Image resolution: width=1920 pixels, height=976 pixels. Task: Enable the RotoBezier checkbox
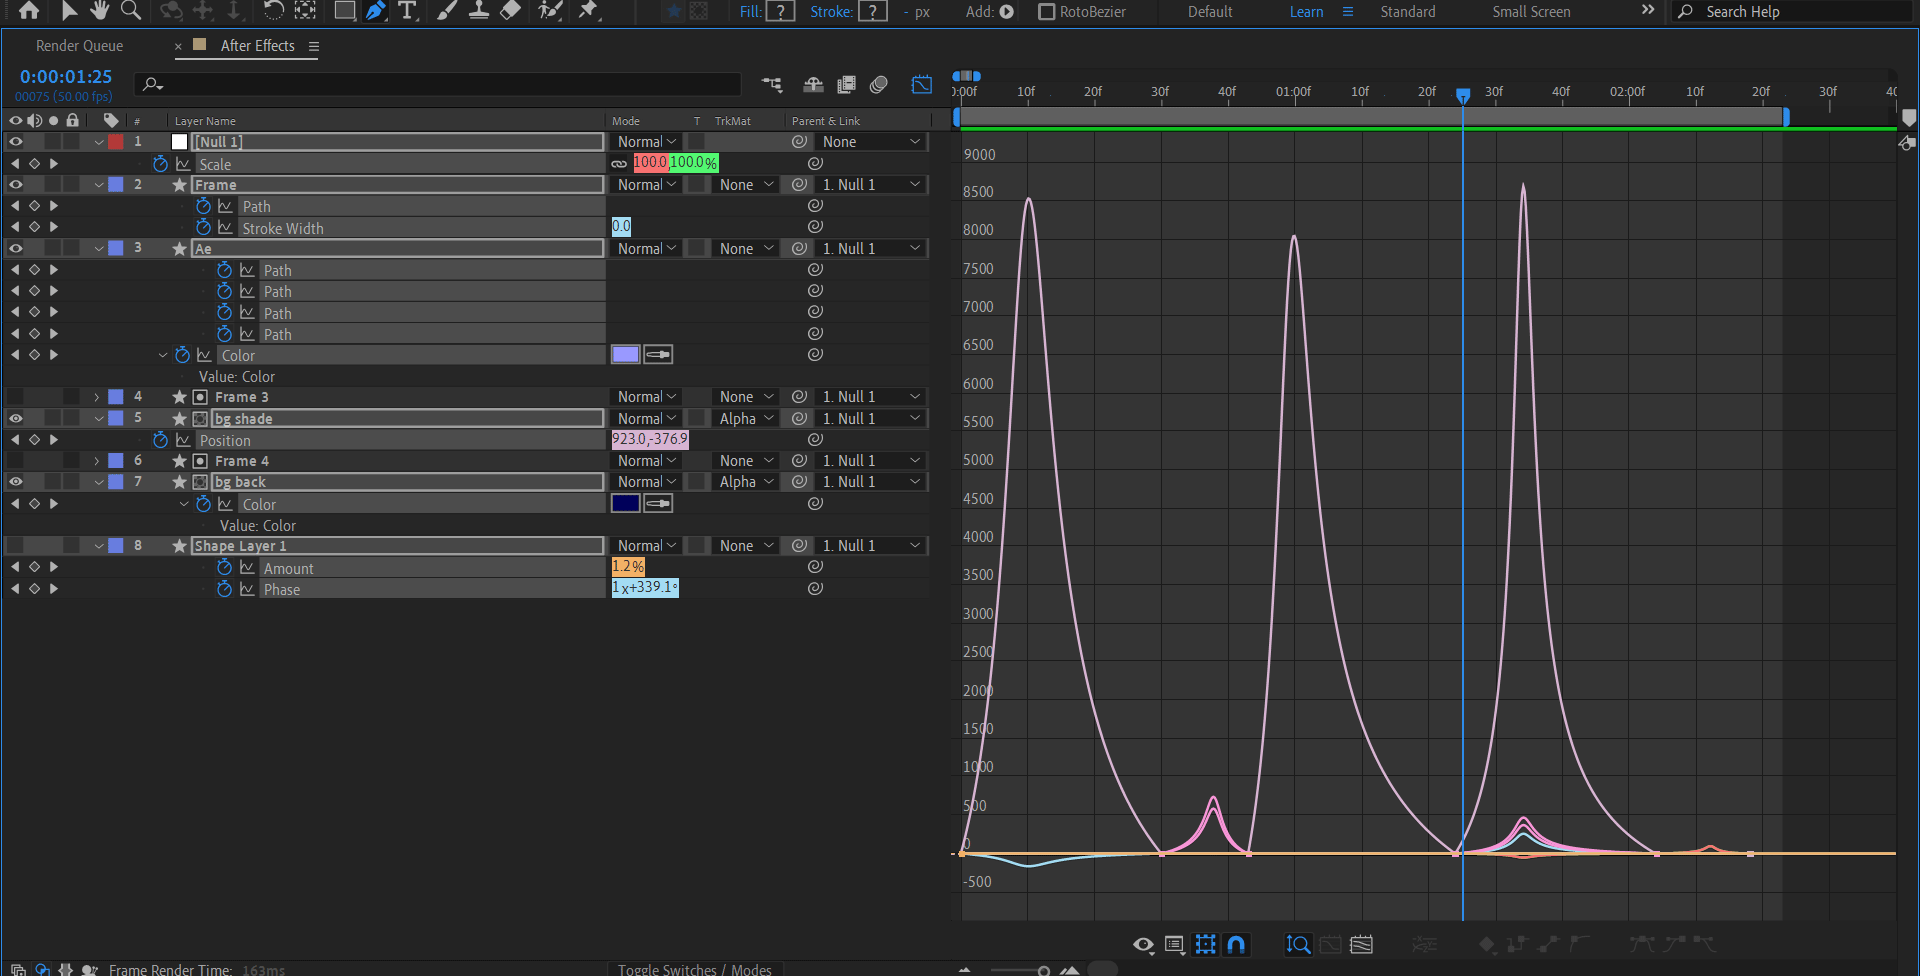[1047, 12]
